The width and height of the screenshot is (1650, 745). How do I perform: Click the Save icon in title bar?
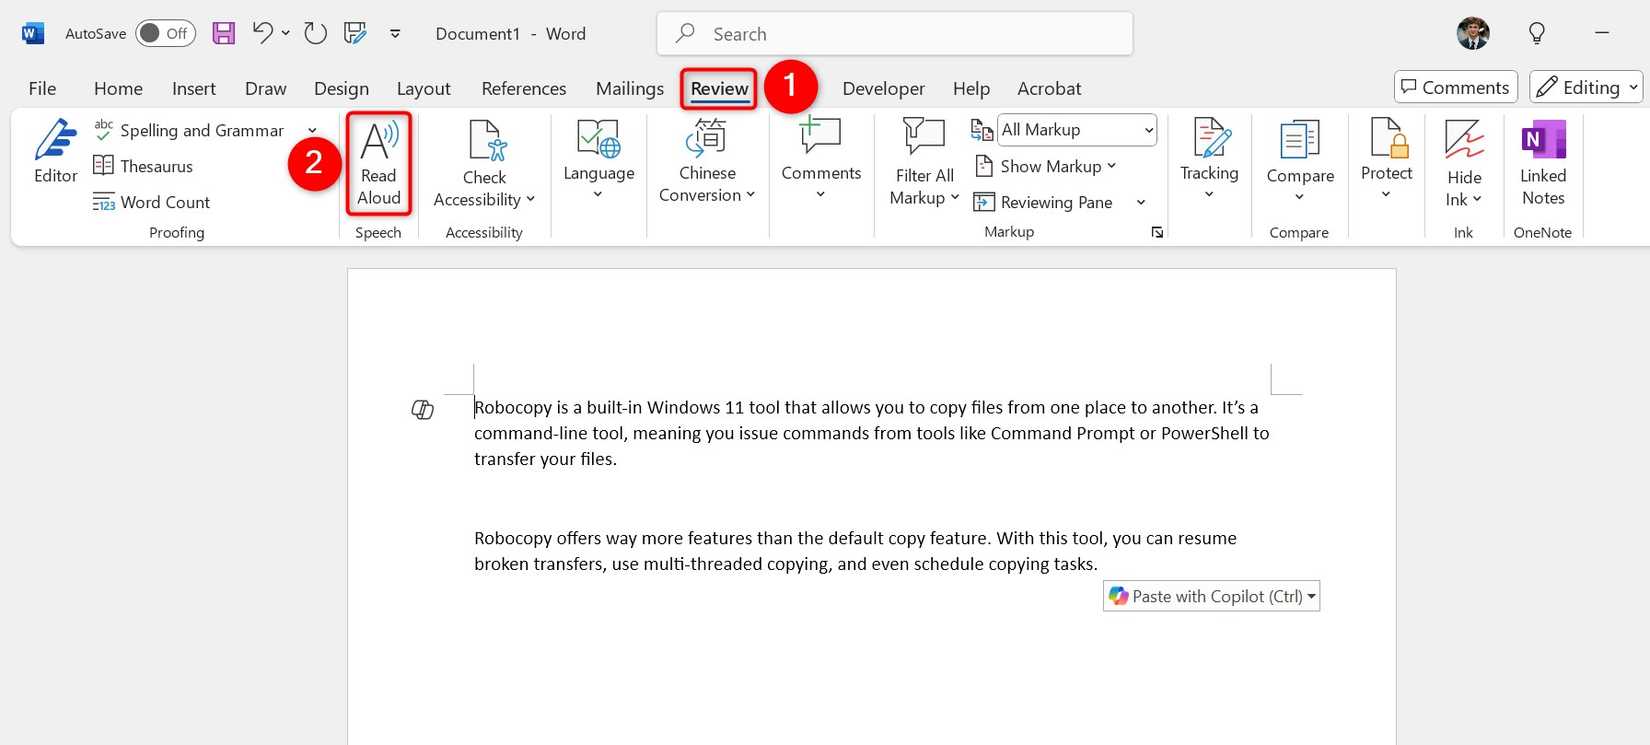point(224,33)
